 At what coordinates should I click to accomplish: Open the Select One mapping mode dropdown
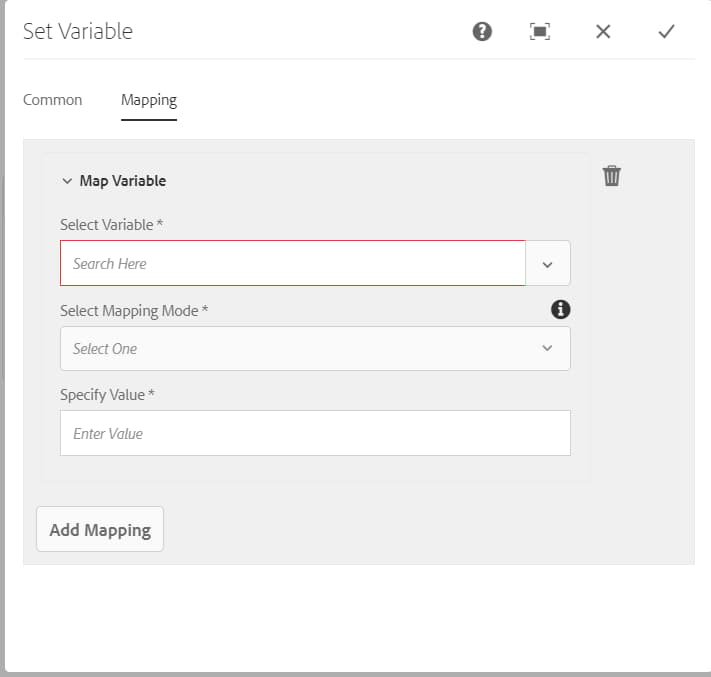[x=300, y=349]
